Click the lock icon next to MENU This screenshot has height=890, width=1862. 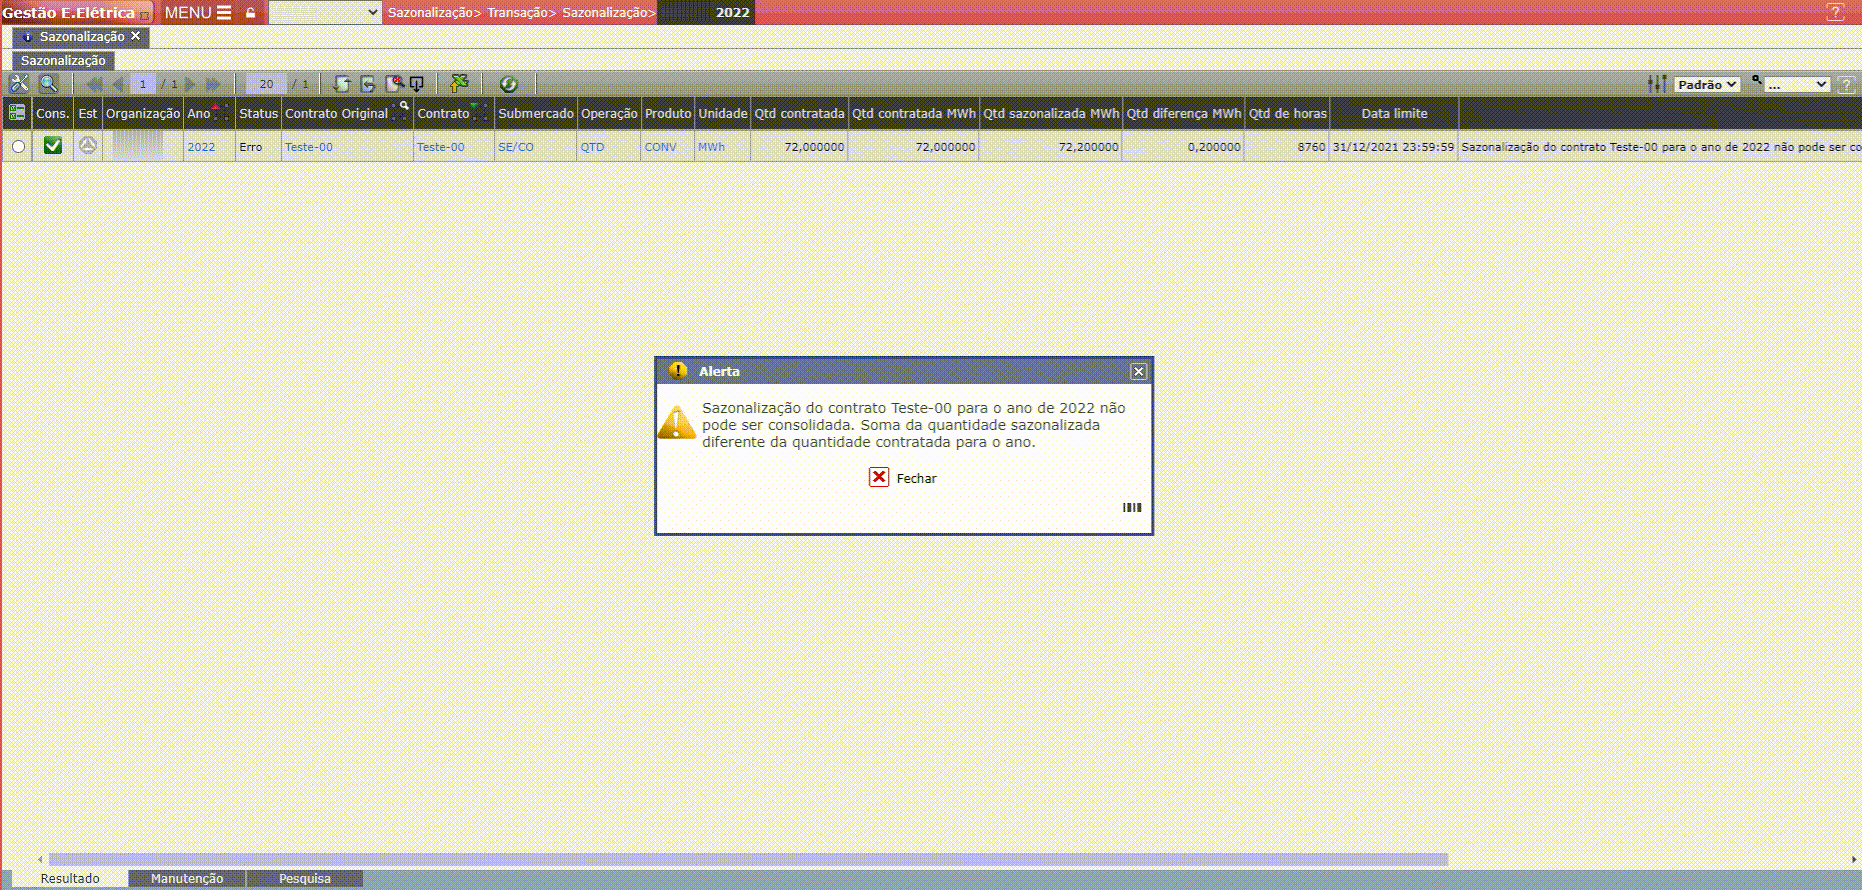tap(250, 13)
